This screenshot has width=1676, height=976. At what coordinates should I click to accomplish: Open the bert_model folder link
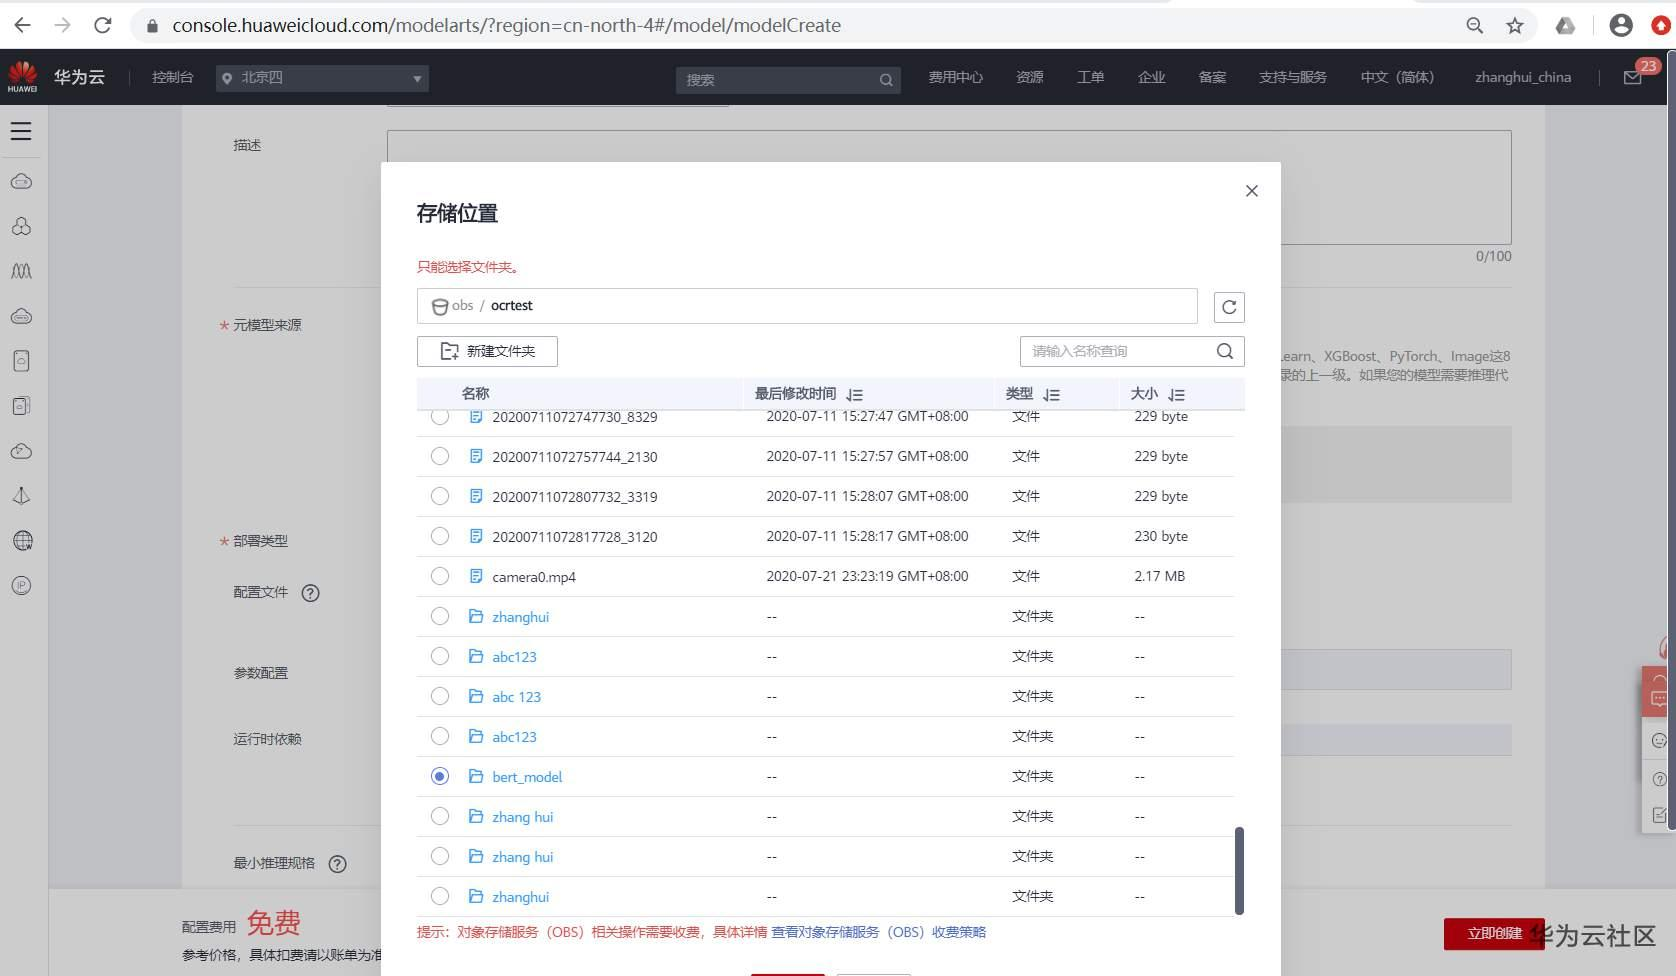(x=527, y=777)
